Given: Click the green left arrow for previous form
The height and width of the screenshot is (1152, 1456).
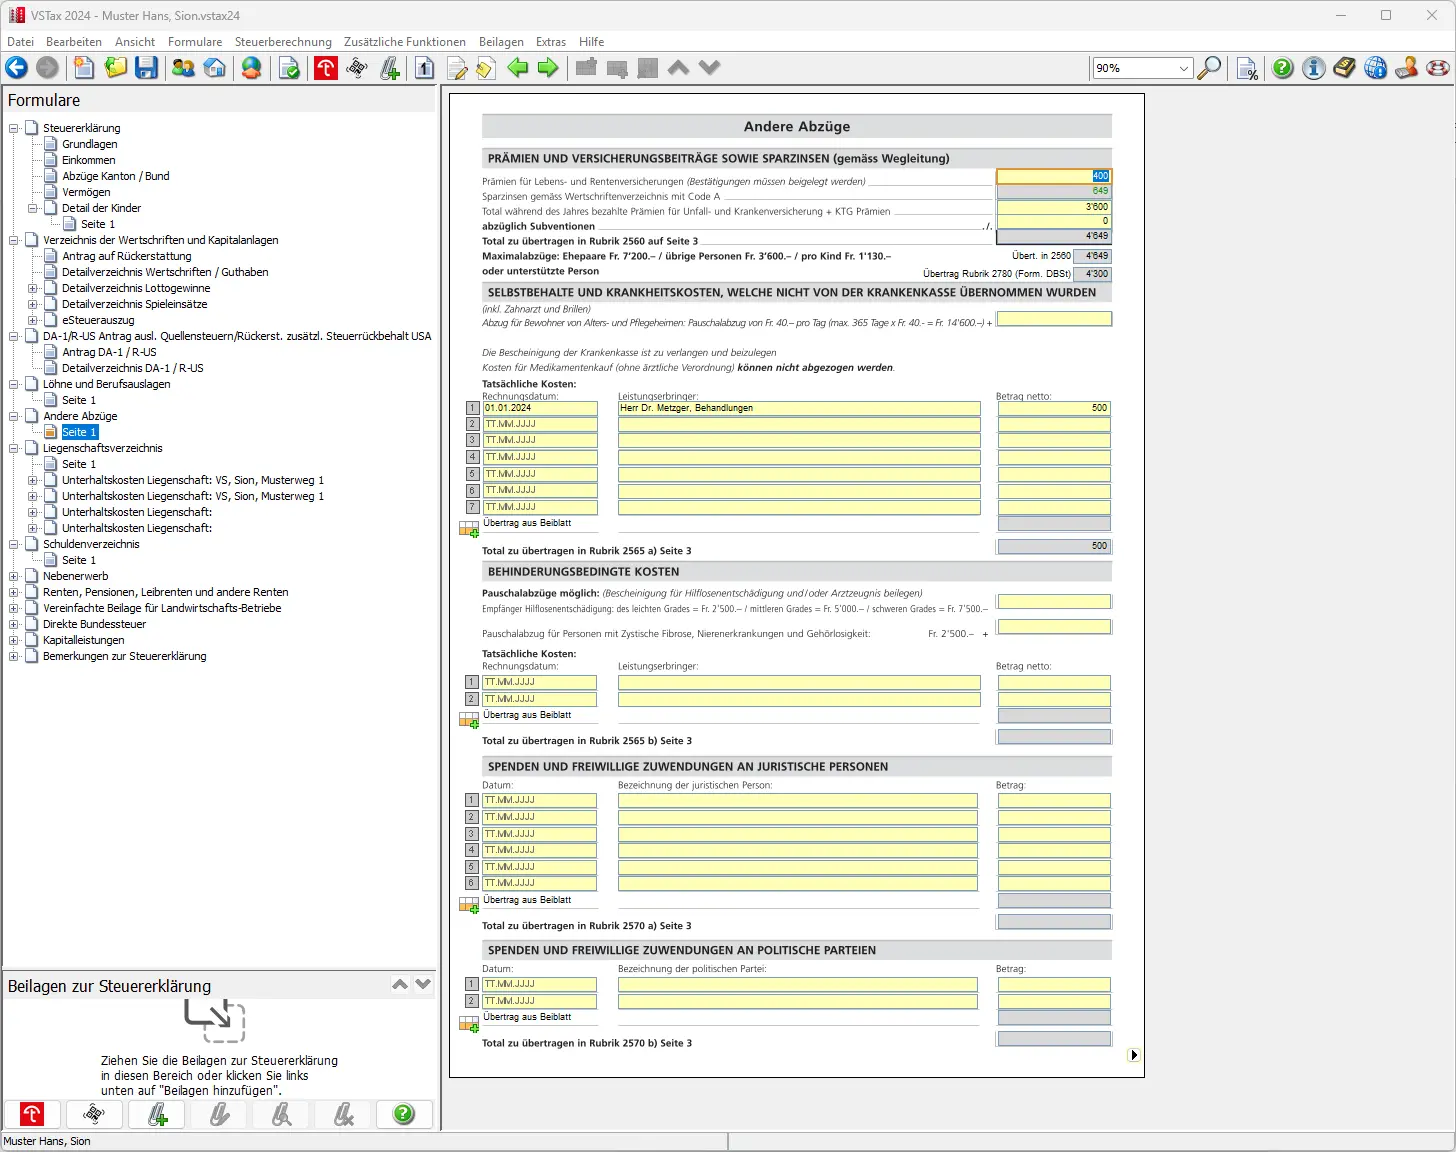Looking at the screenshot, I should pos(517,68).
